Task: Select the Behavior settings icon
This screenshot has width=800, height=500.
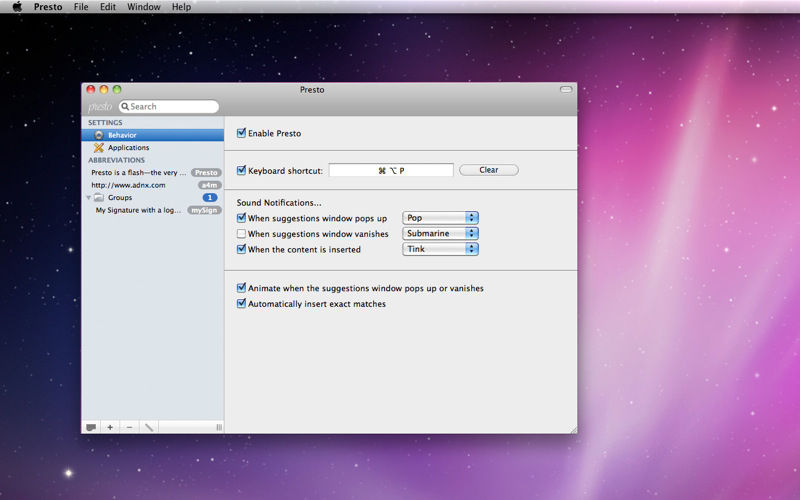Action: click(99, 135)
